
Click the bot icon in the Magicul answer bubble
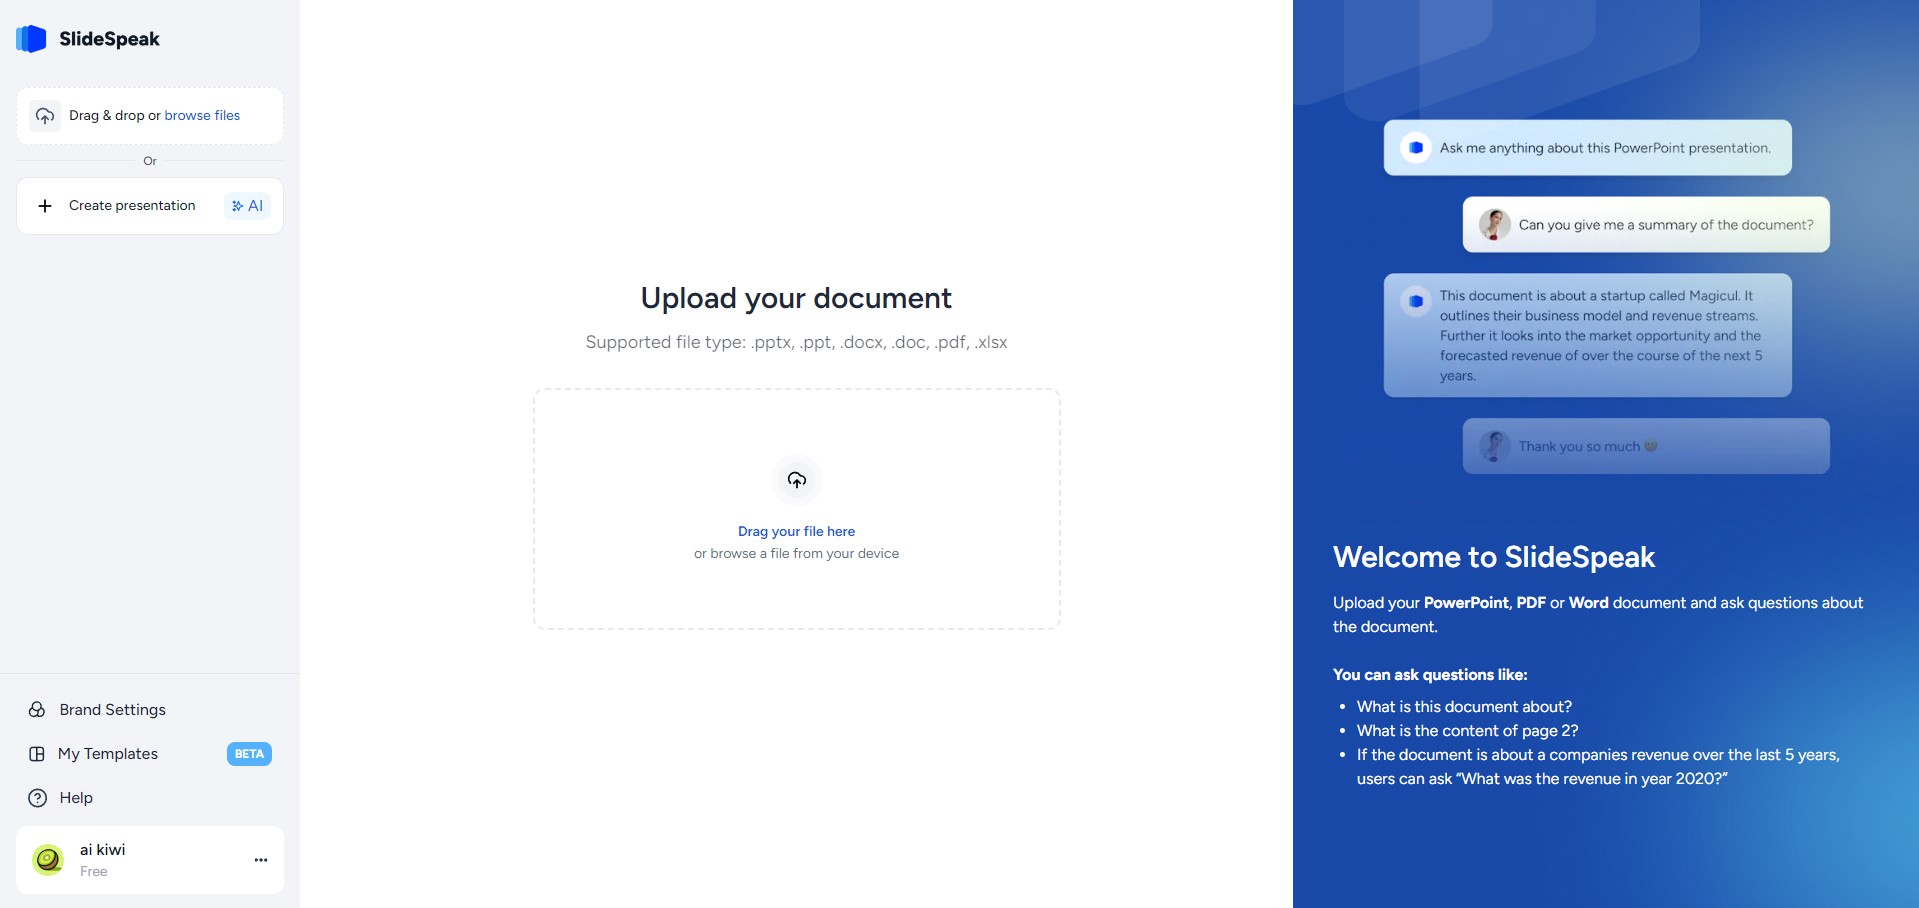click(1416, 301)
